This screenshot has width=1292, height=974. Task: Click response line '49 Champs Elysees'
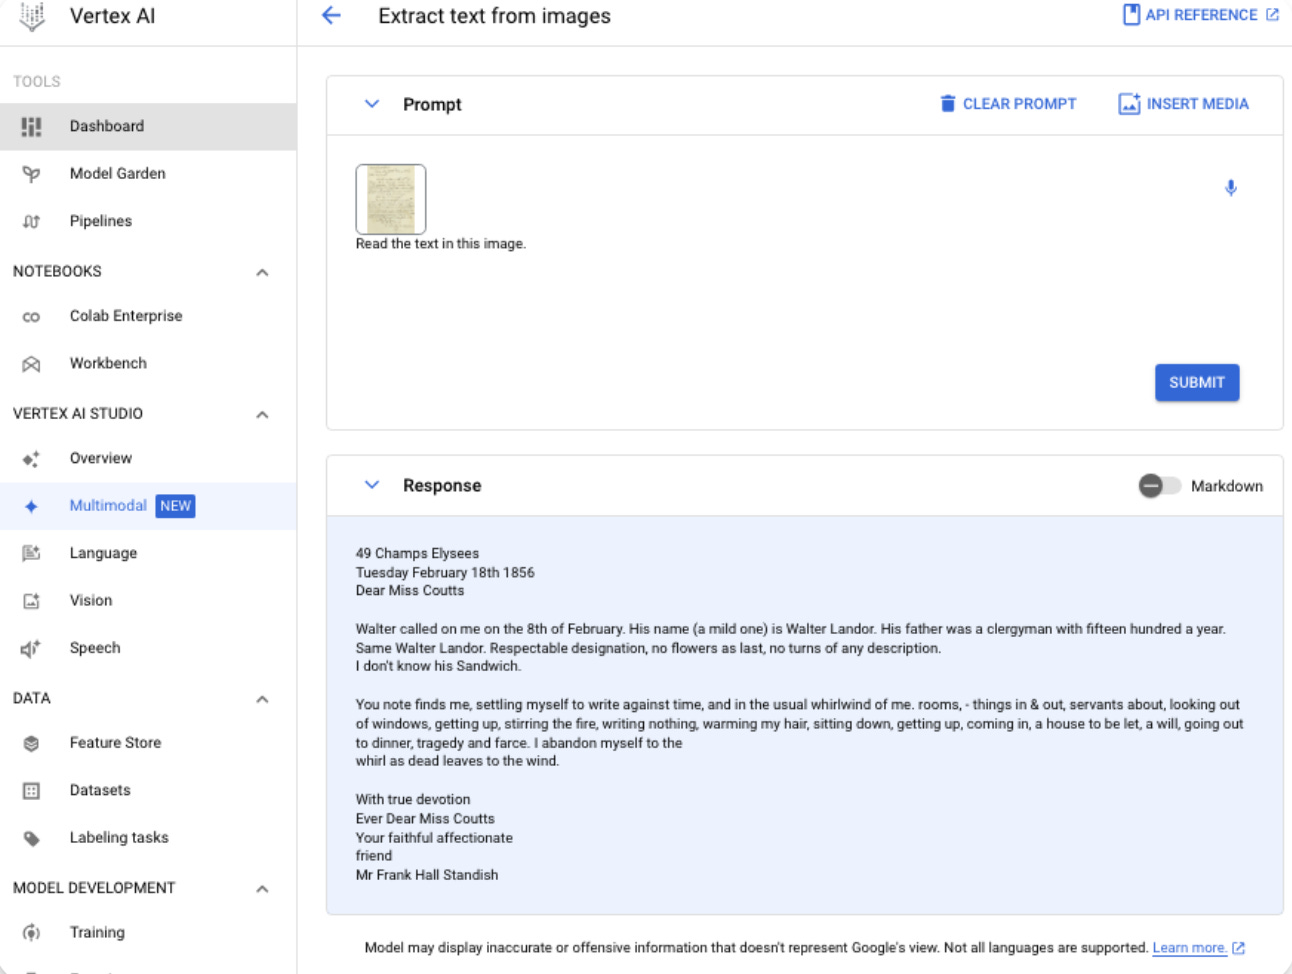pyautogui.click(x=417, y=554)
